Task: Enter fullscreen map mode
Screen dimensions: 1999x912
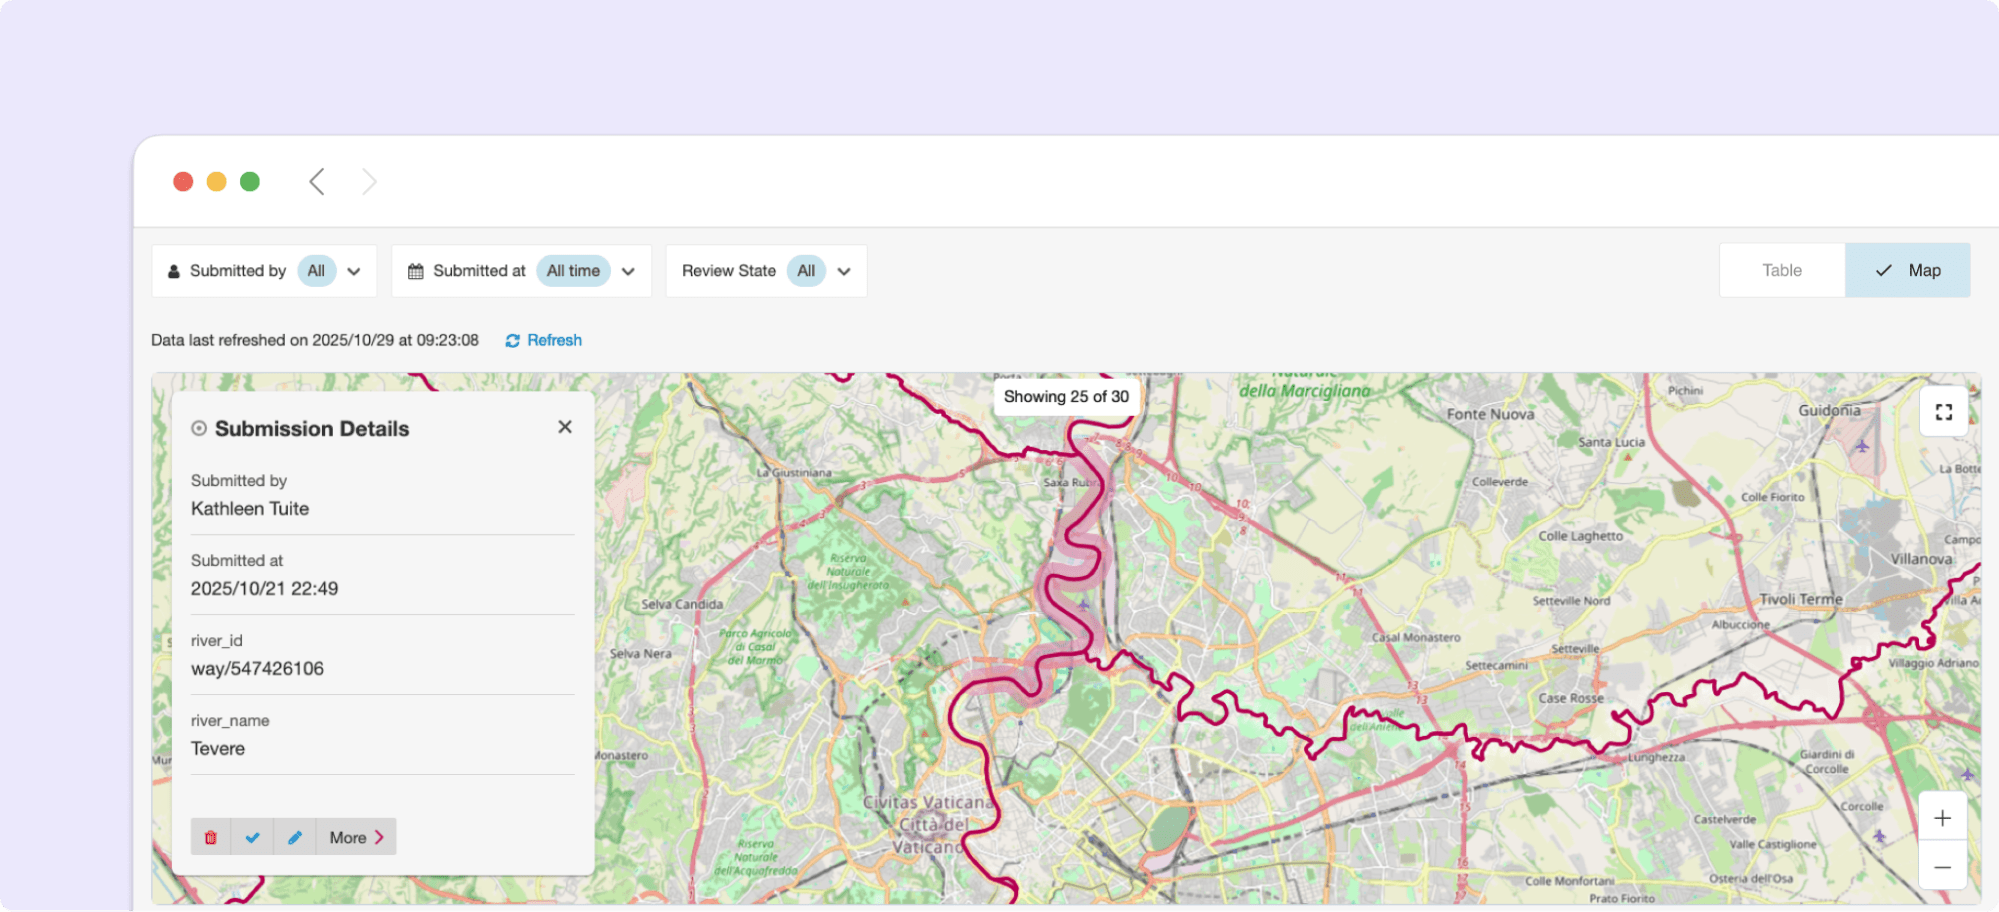Action: pyautogui.click(x=1943, y=412)
